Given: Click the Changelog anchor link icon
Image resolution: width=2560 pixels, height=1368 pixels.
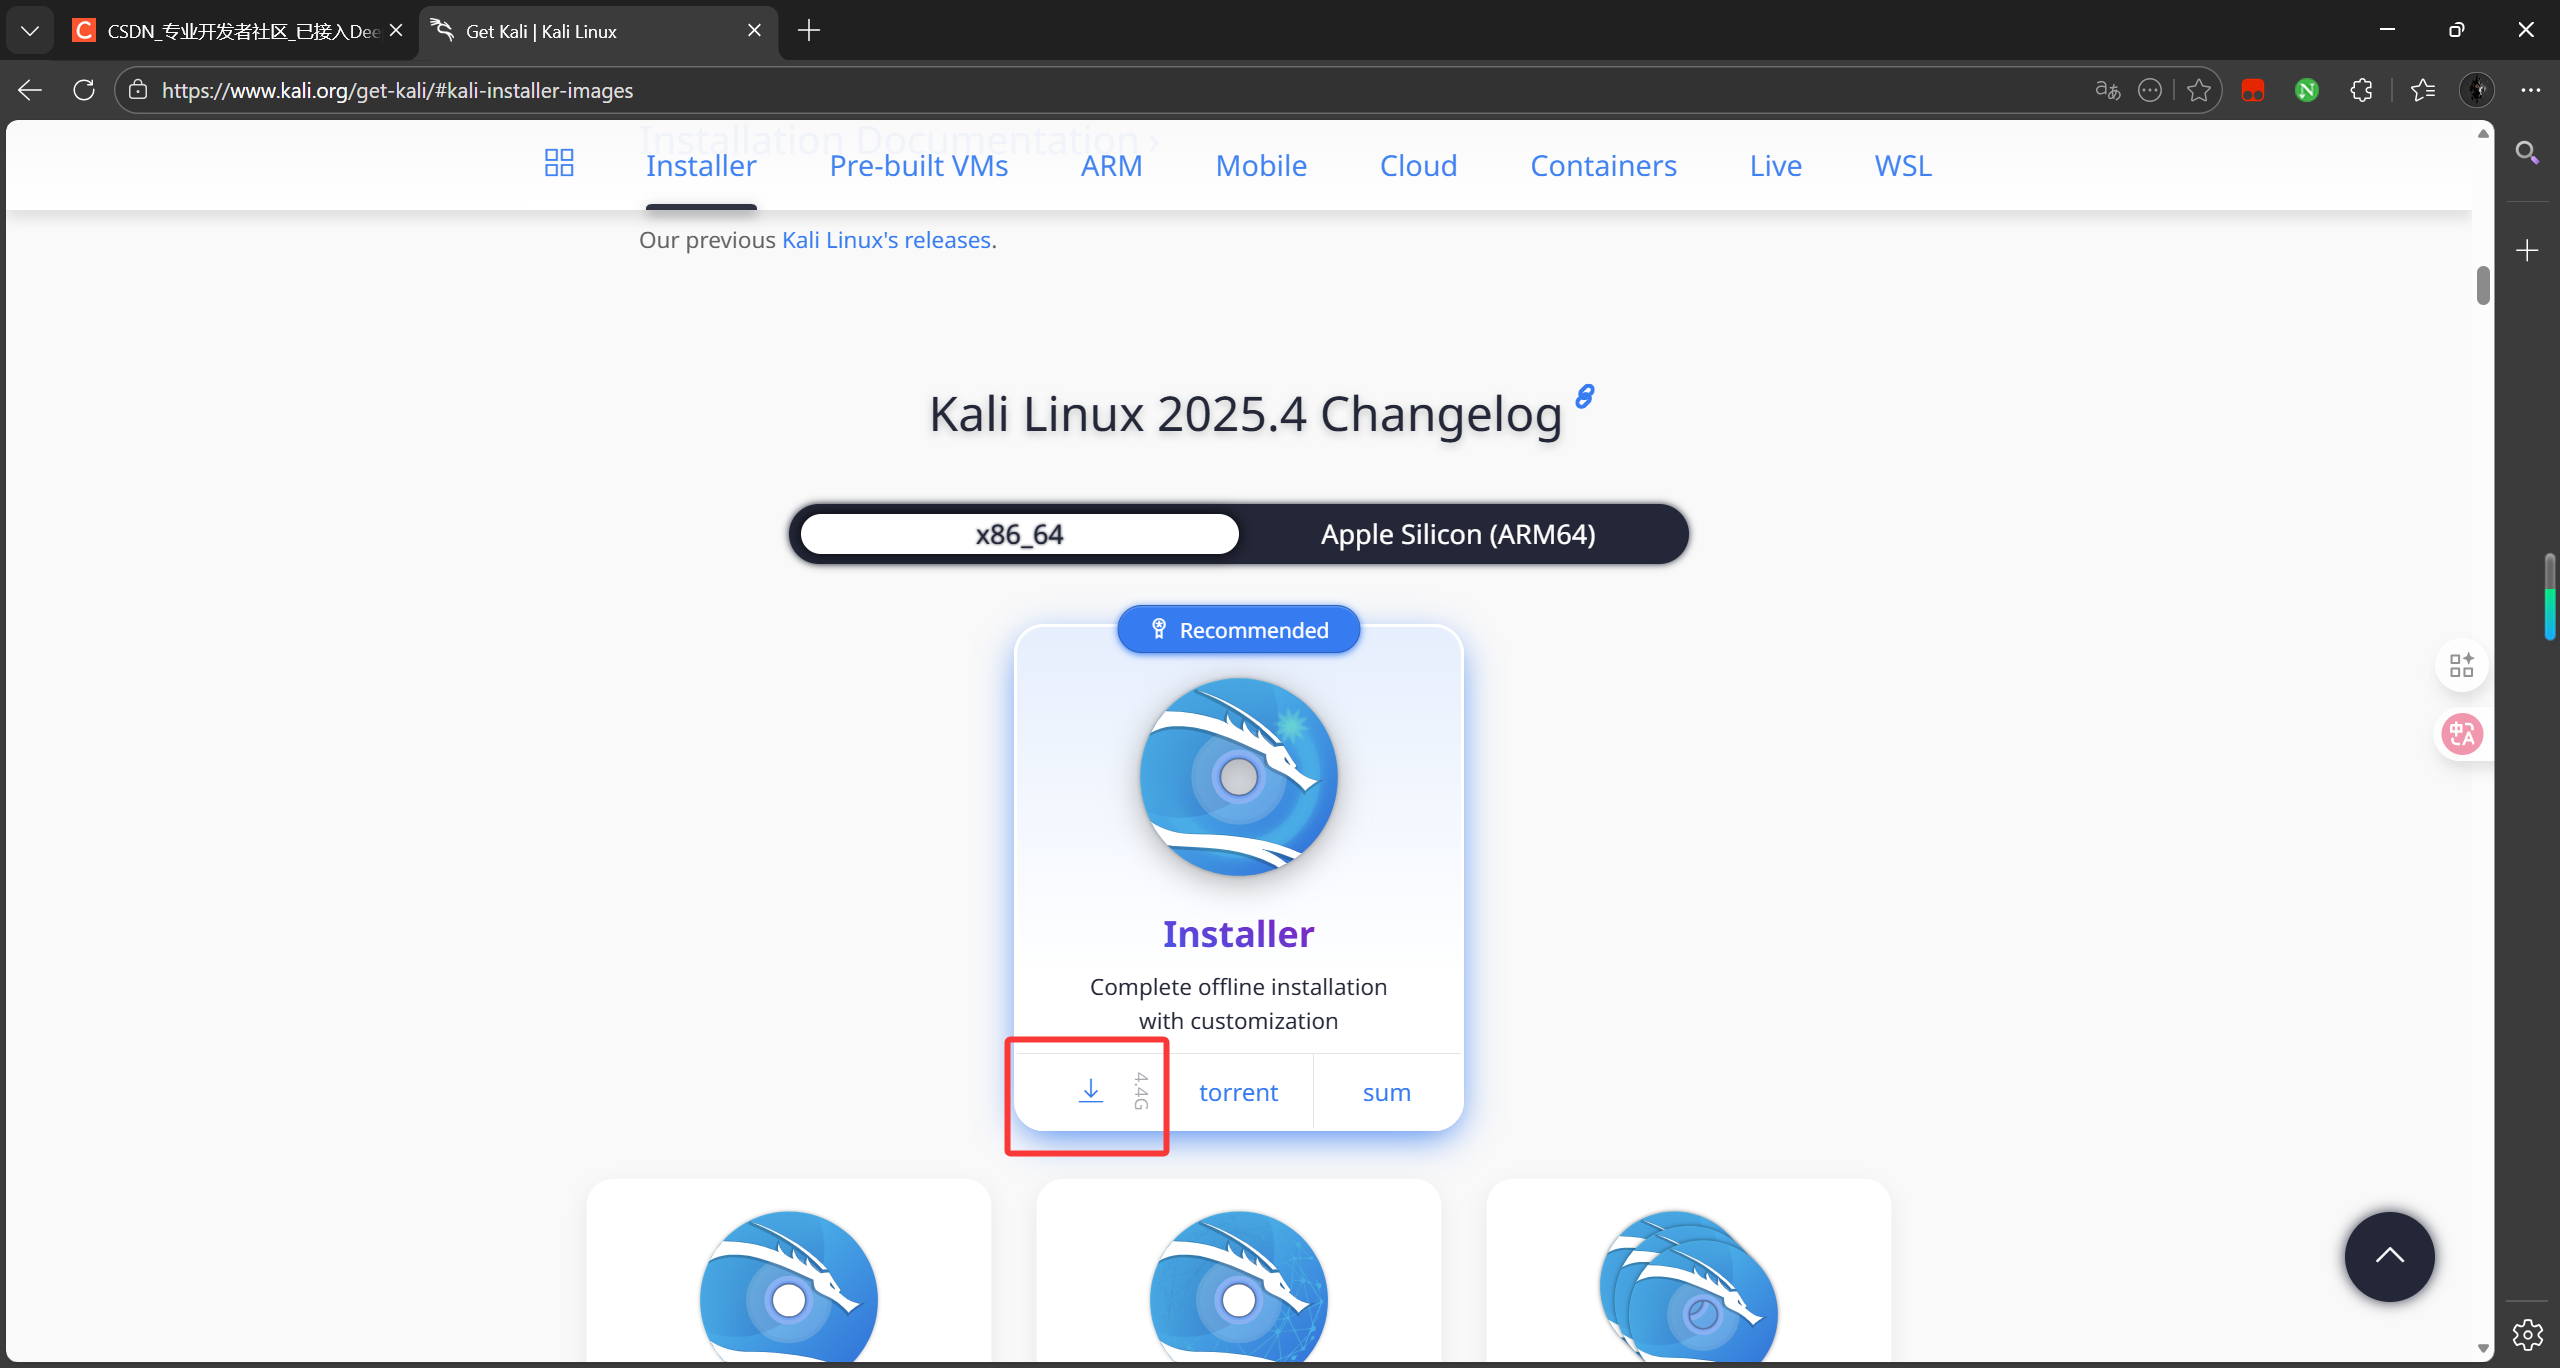Looking at the screenshot, I should (1585, 396).
